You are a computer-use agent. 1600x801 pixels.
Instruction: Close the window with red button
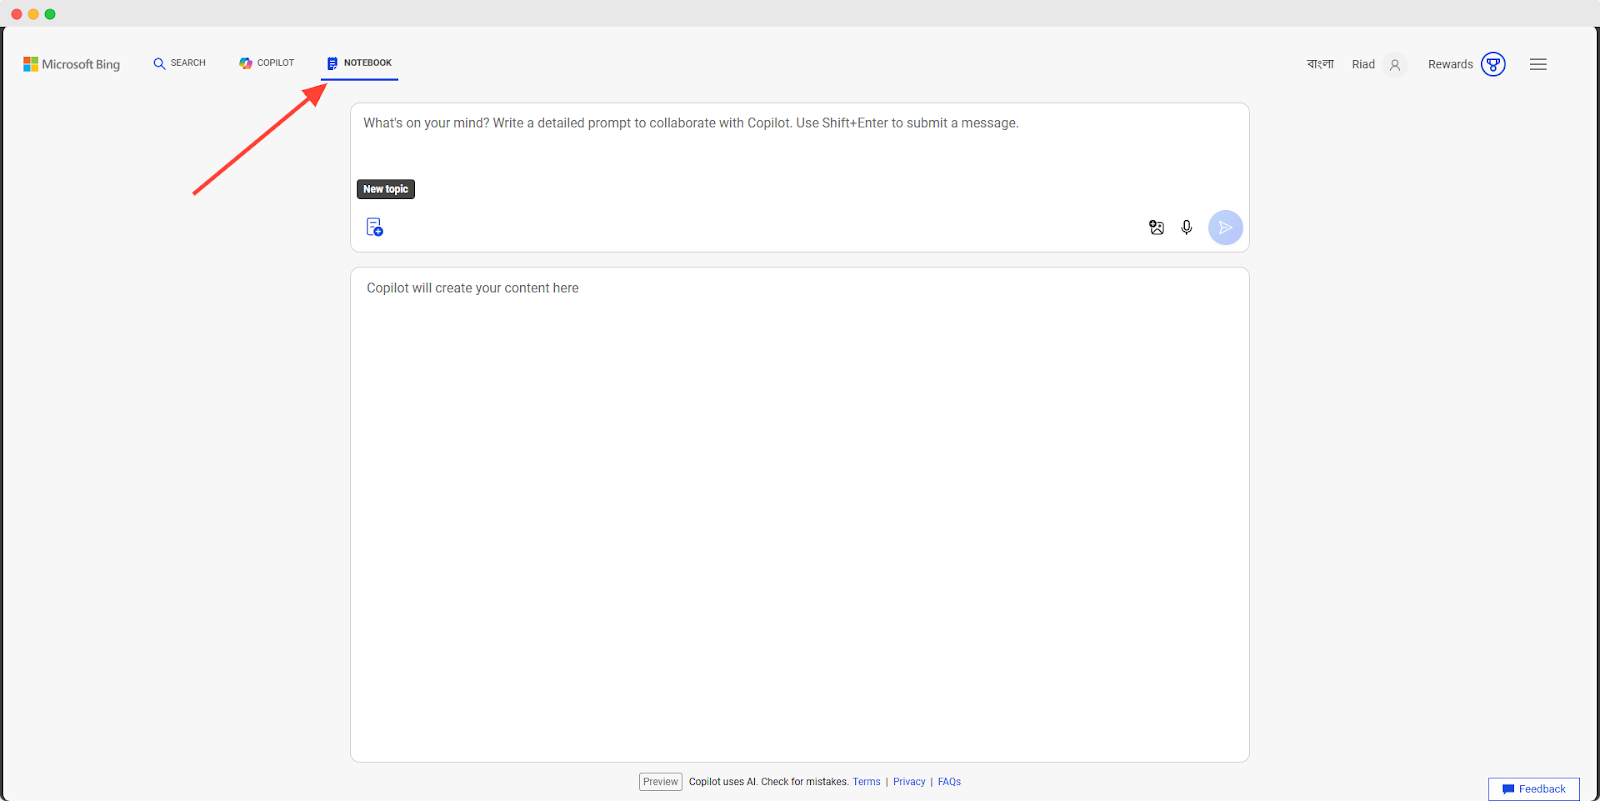coord(16,14)
